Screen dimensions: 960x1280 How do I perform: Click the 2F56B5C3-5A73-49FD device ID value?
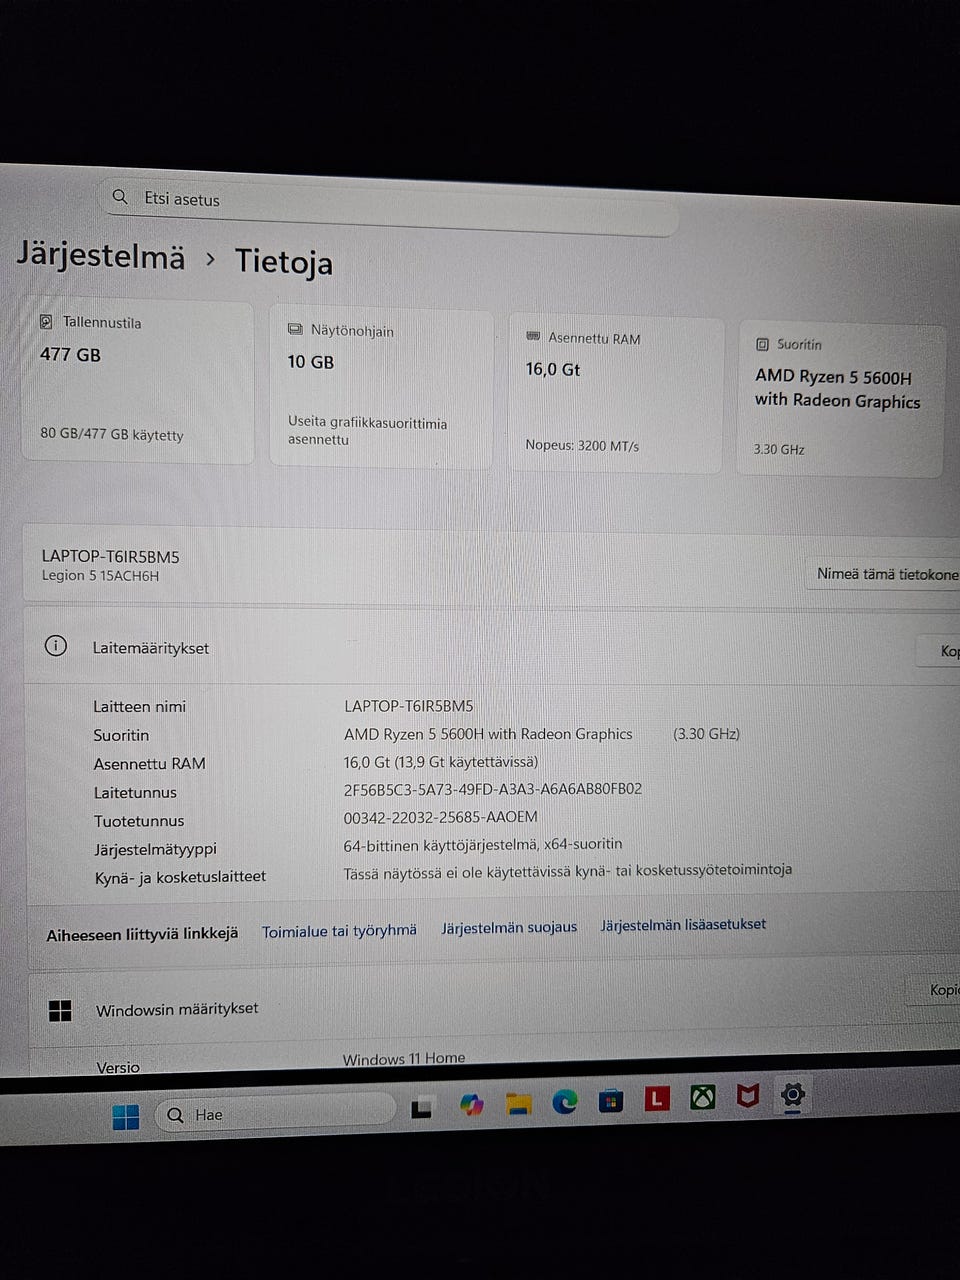(x=493, y=789)
